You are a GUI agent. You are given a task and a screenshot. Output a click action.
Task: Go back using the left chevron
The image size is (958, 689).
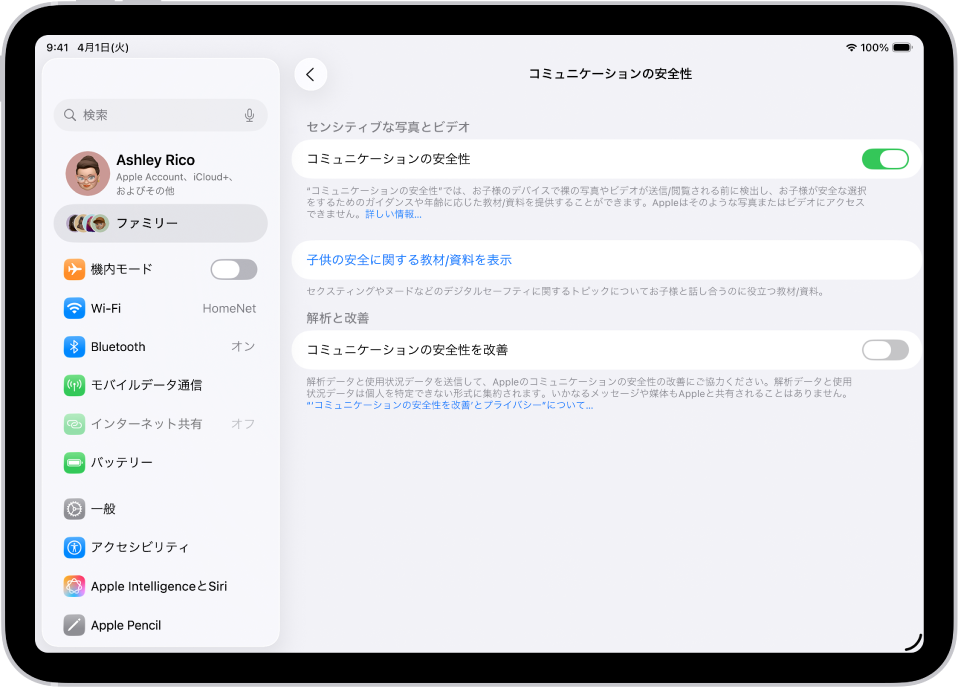coord(310,74)
